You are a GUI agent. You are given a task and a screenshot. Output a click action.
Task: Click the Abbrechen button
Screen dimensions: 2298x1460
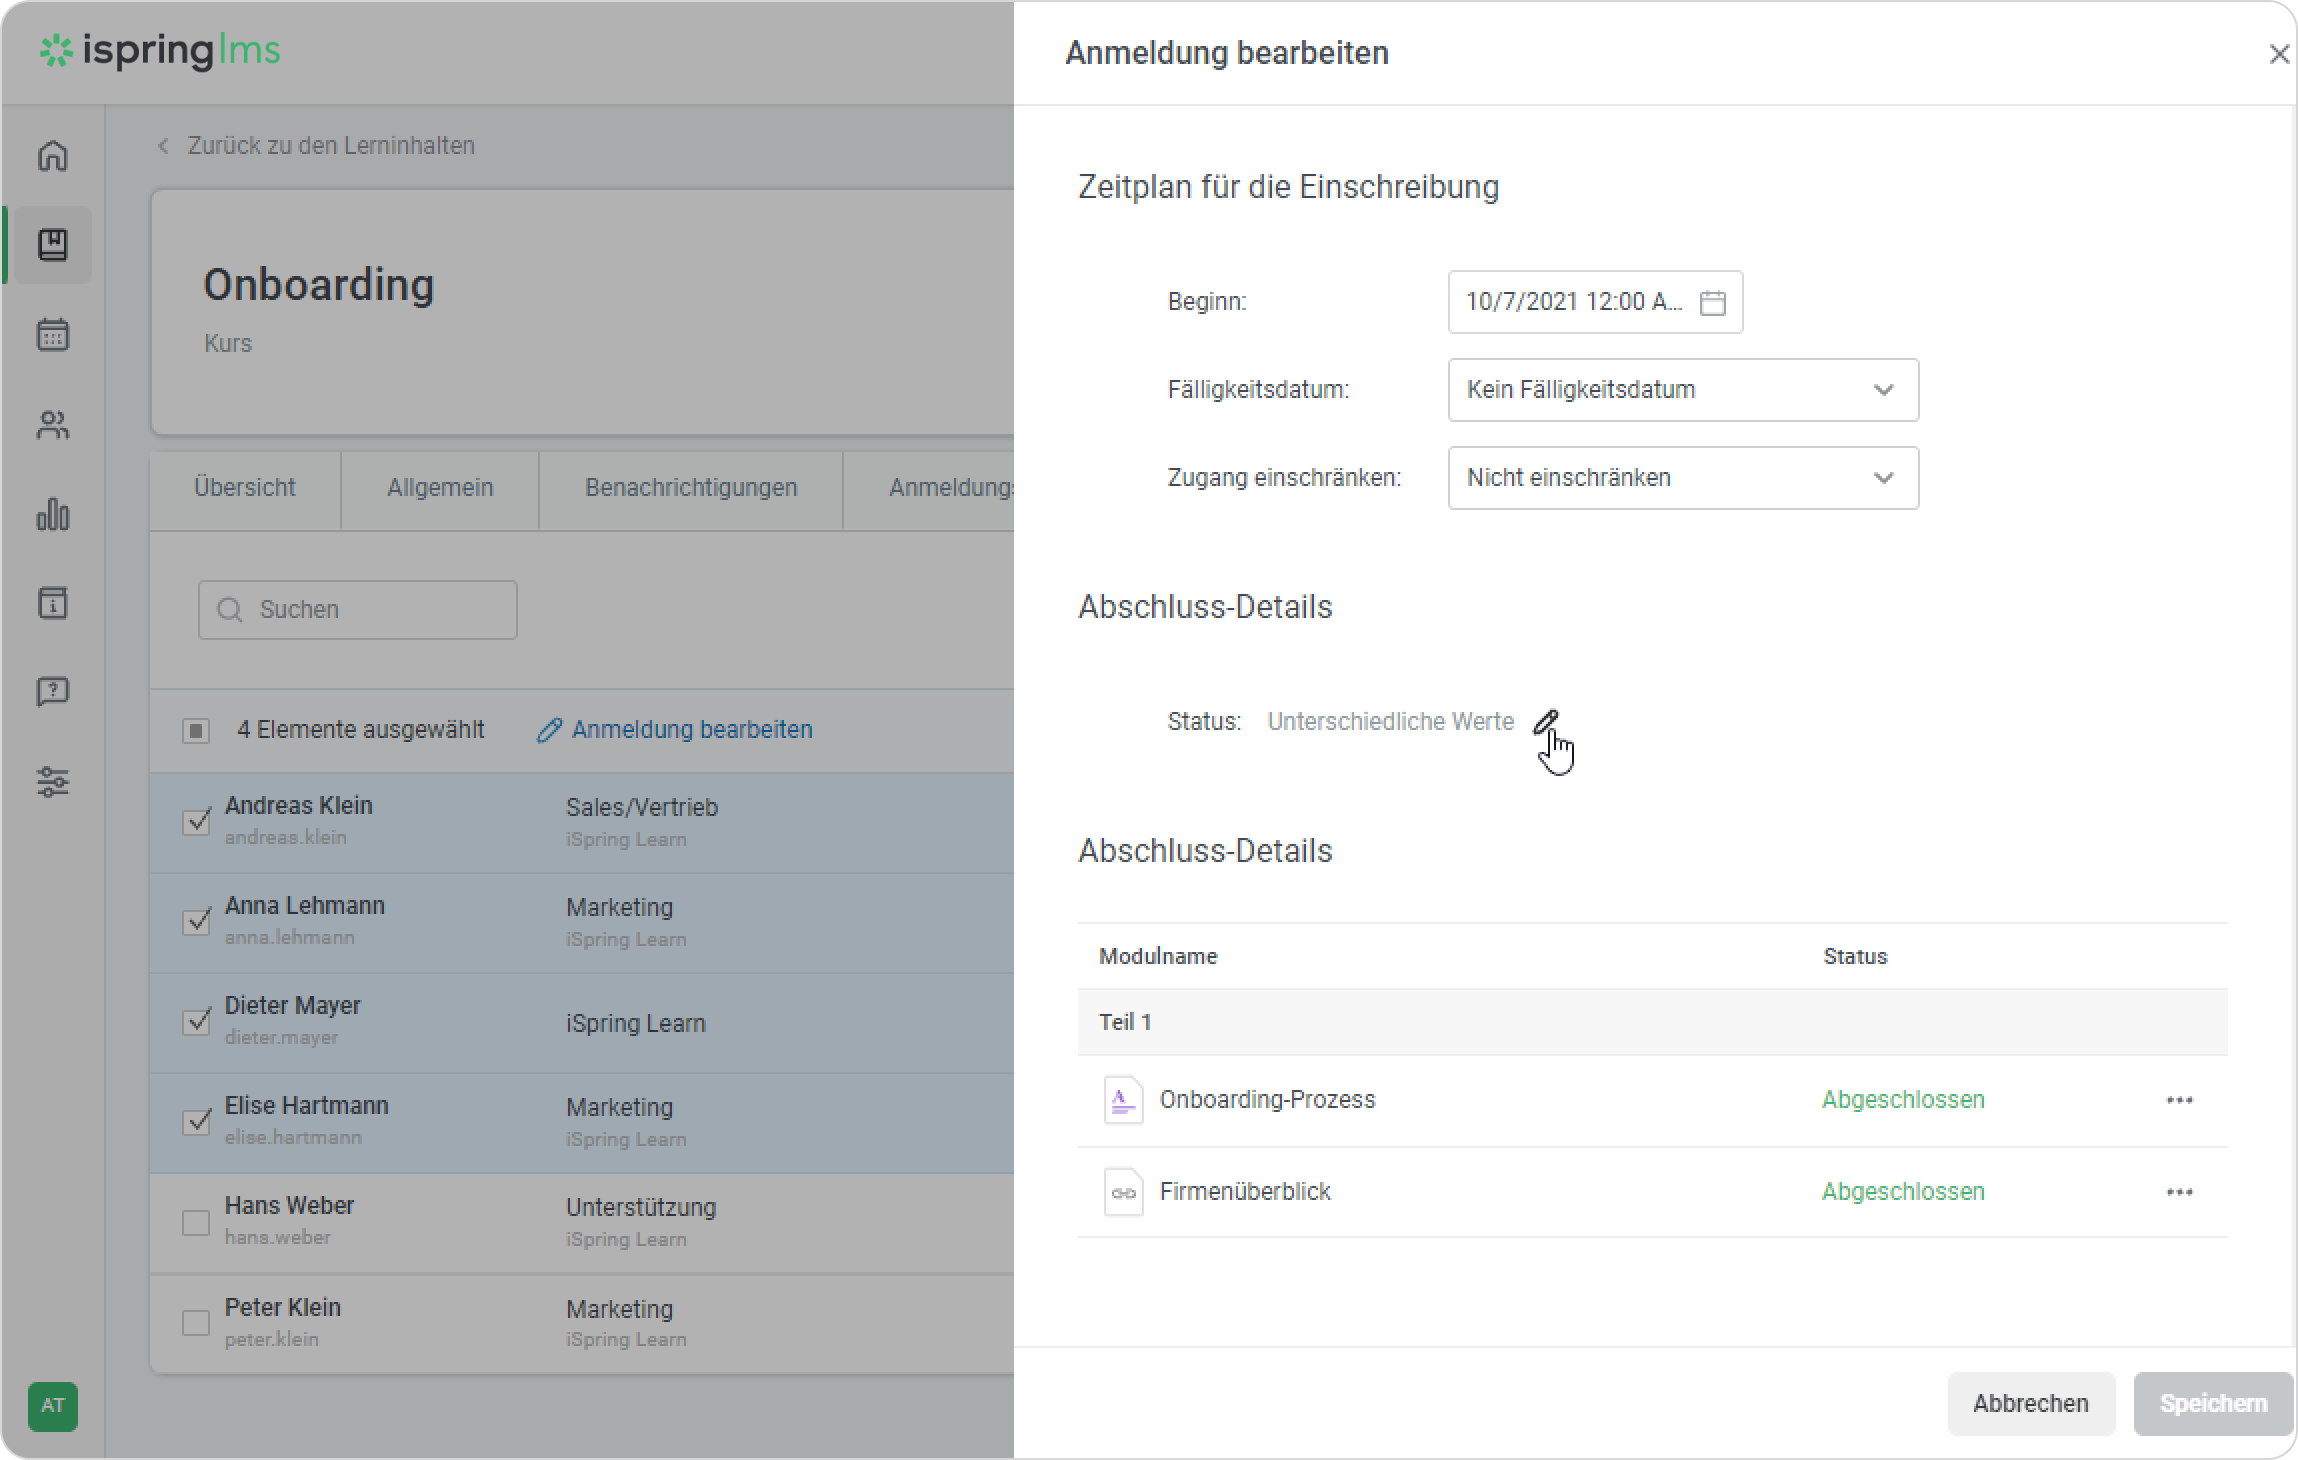pyautogui.click(x=2030, y=1403)
